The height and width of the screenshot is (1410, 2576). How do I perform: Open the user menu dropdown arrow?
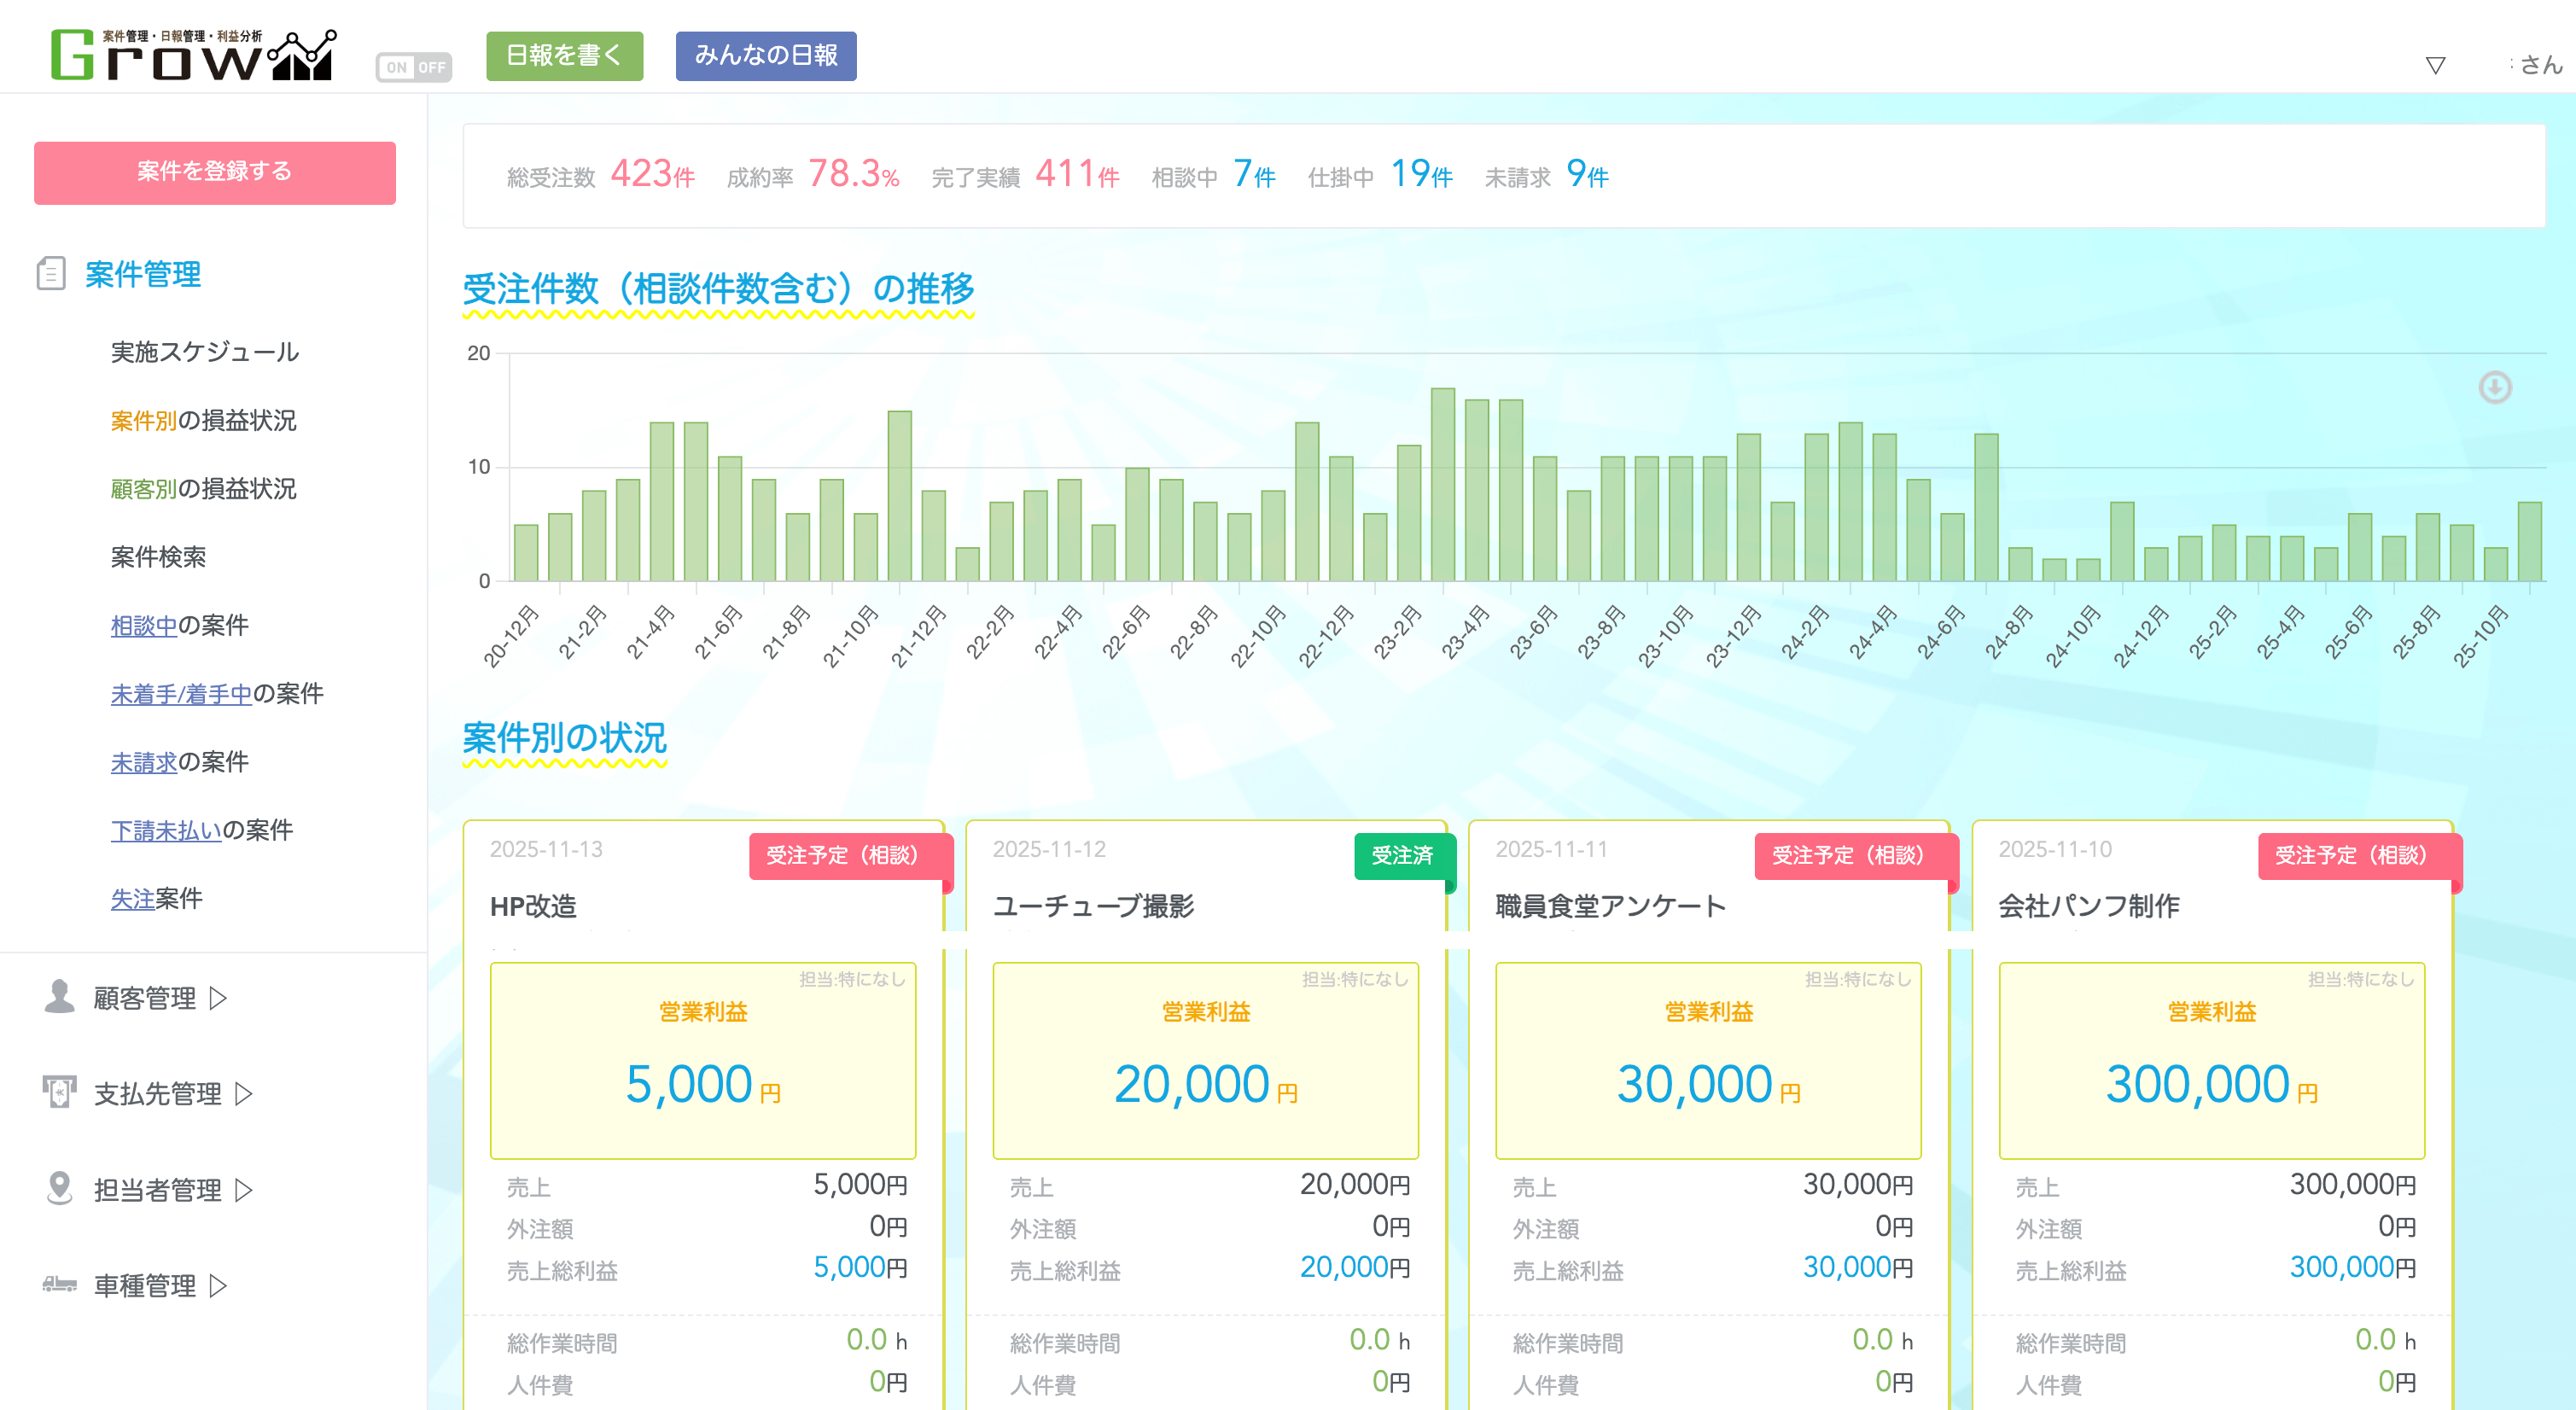pyautogui.click(x=2434, y=64)
